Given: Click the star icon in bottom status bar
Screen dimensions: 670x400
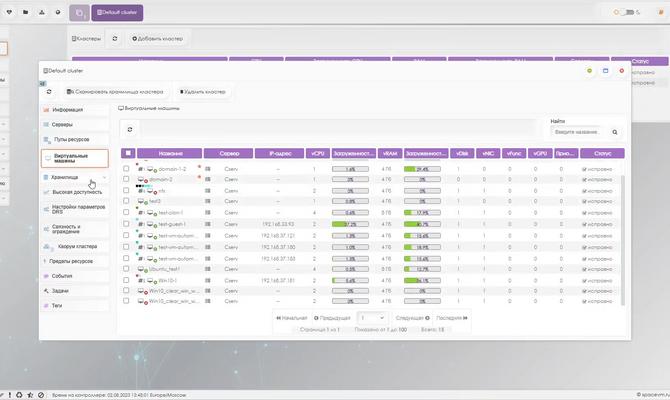Looking at the screenshot, I should coord(30,395).
